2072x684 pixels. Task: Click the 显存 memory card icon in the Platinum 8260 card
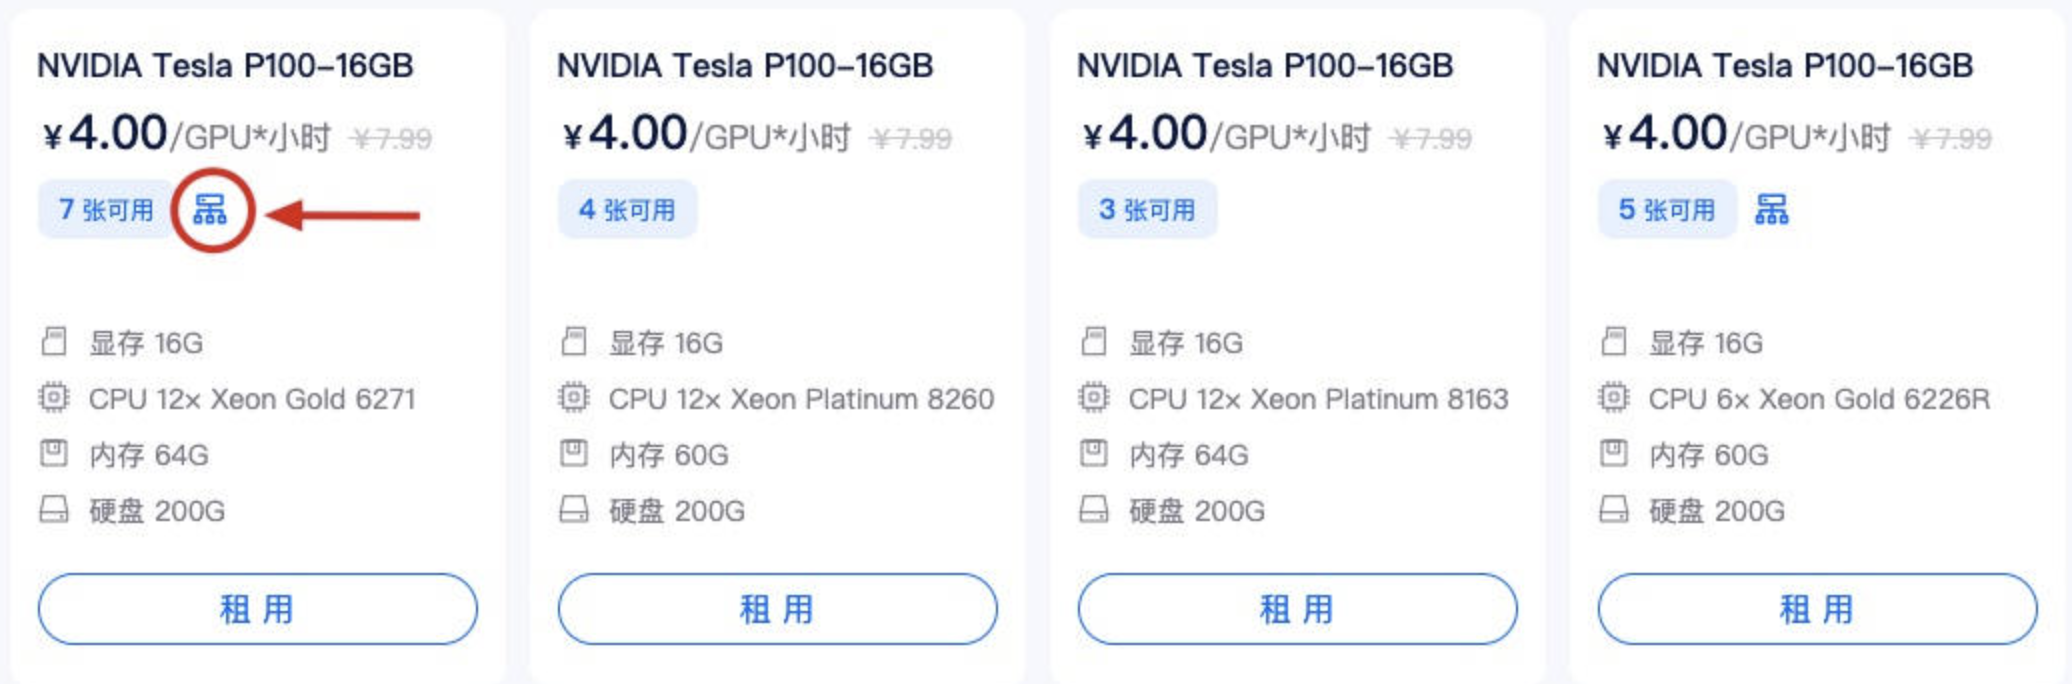click(574, 342)
